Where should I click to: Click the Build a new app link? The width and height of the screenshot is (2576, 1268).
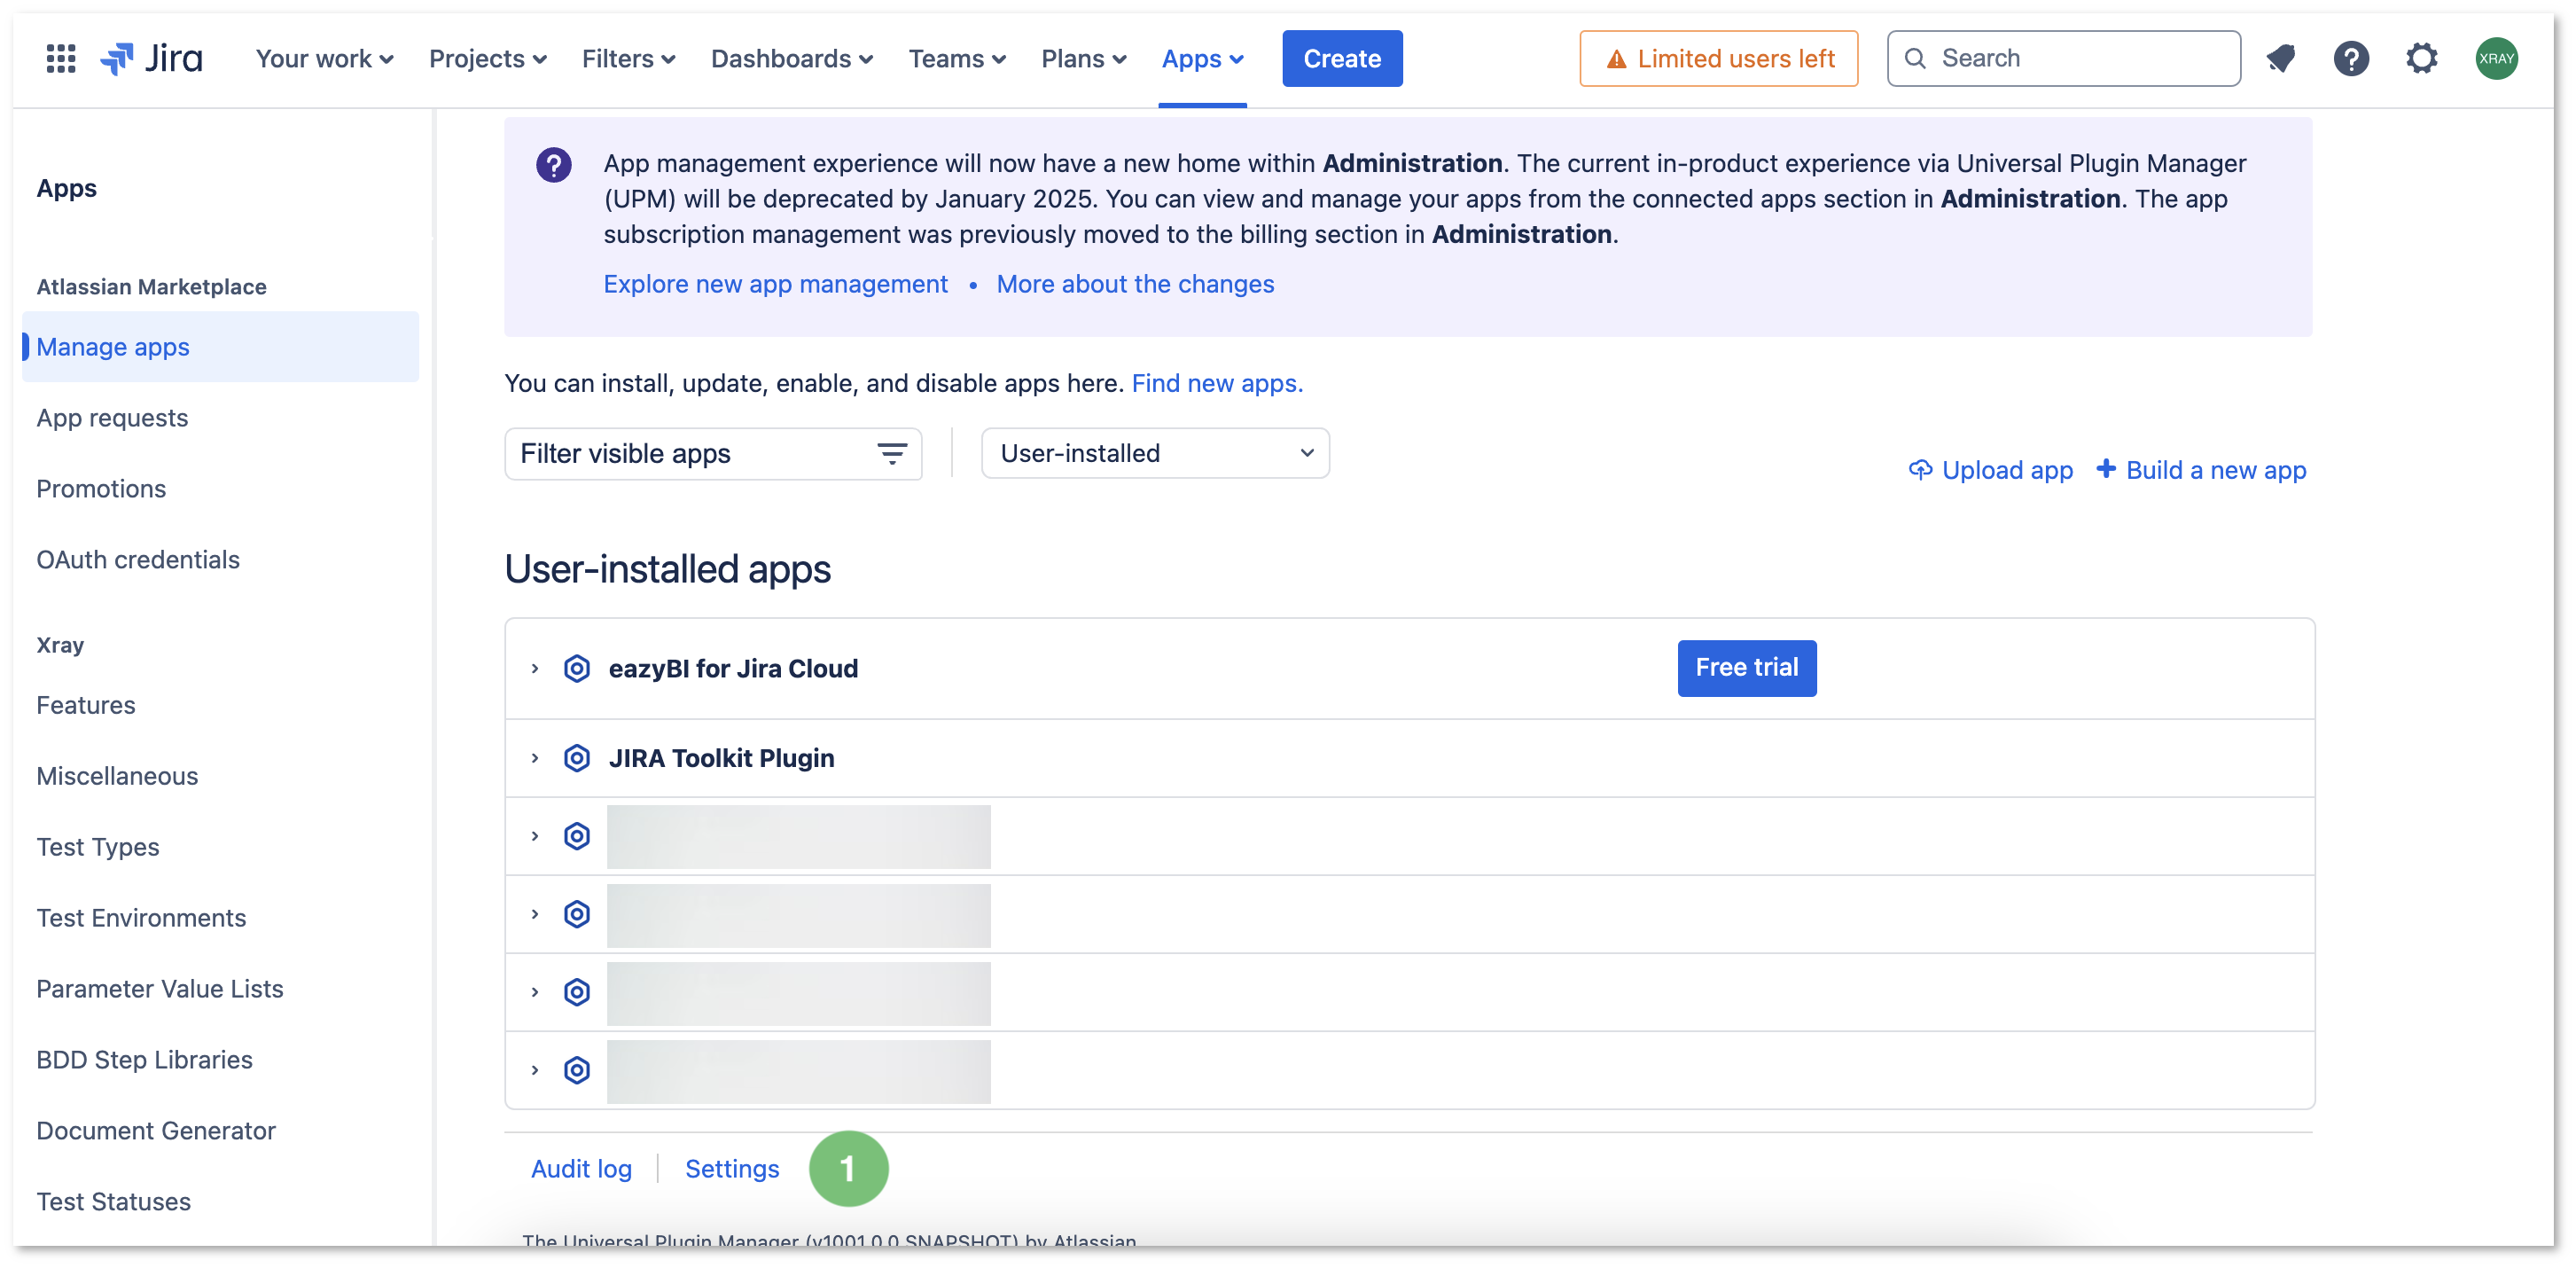click(2216, 470)
